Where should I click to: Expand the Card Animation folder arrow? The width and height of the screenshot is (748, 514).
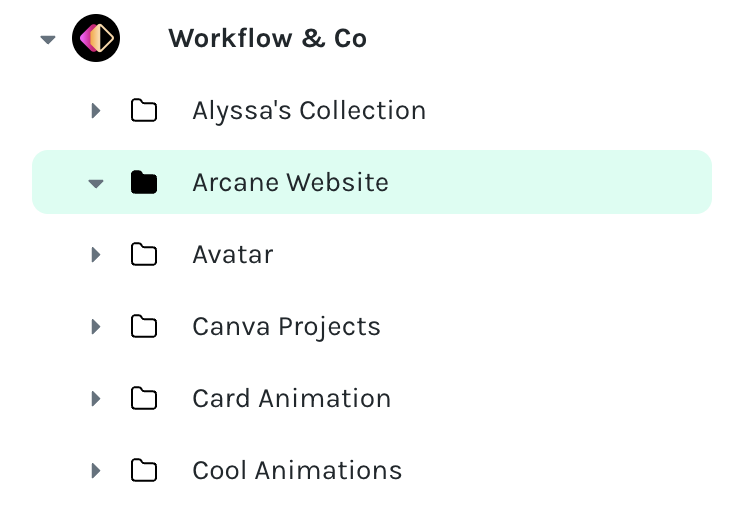click(x=96, y=399)
